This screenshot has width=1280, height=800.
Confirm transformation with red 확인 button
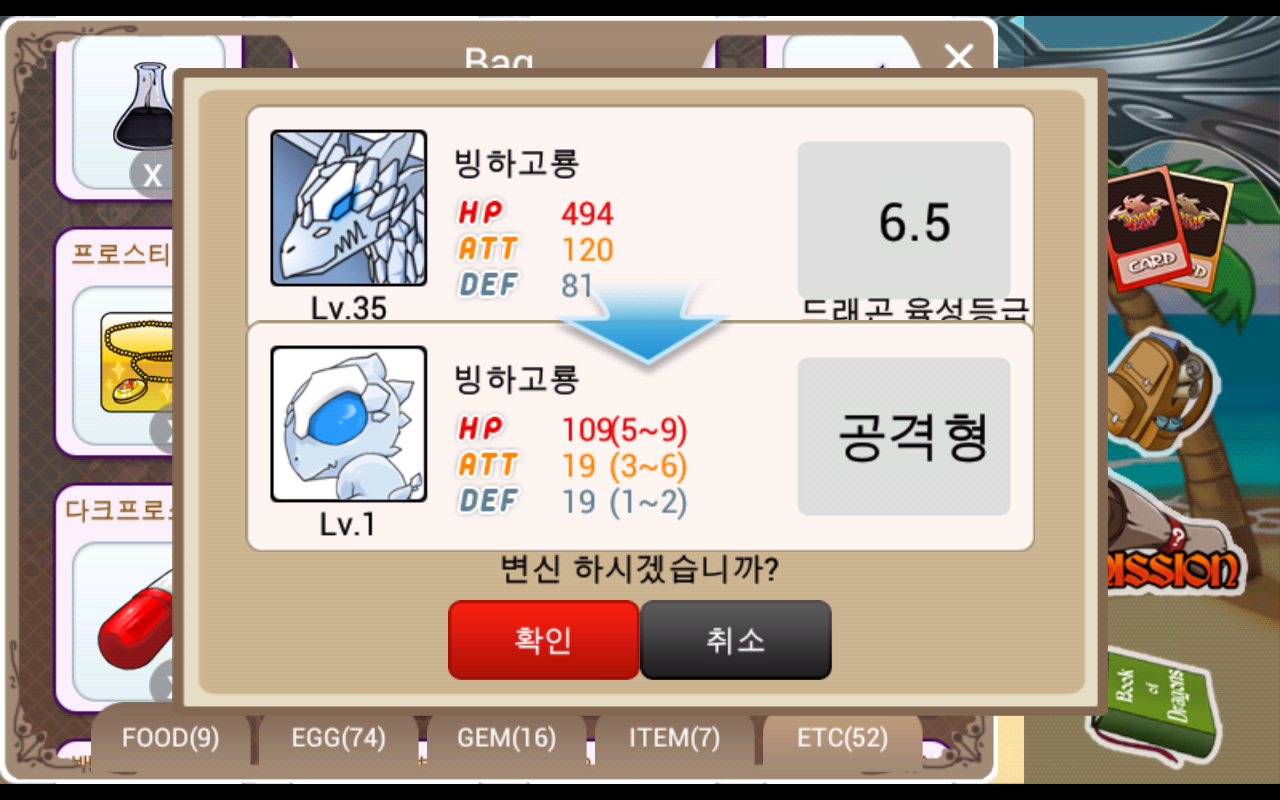pos(543,640)
